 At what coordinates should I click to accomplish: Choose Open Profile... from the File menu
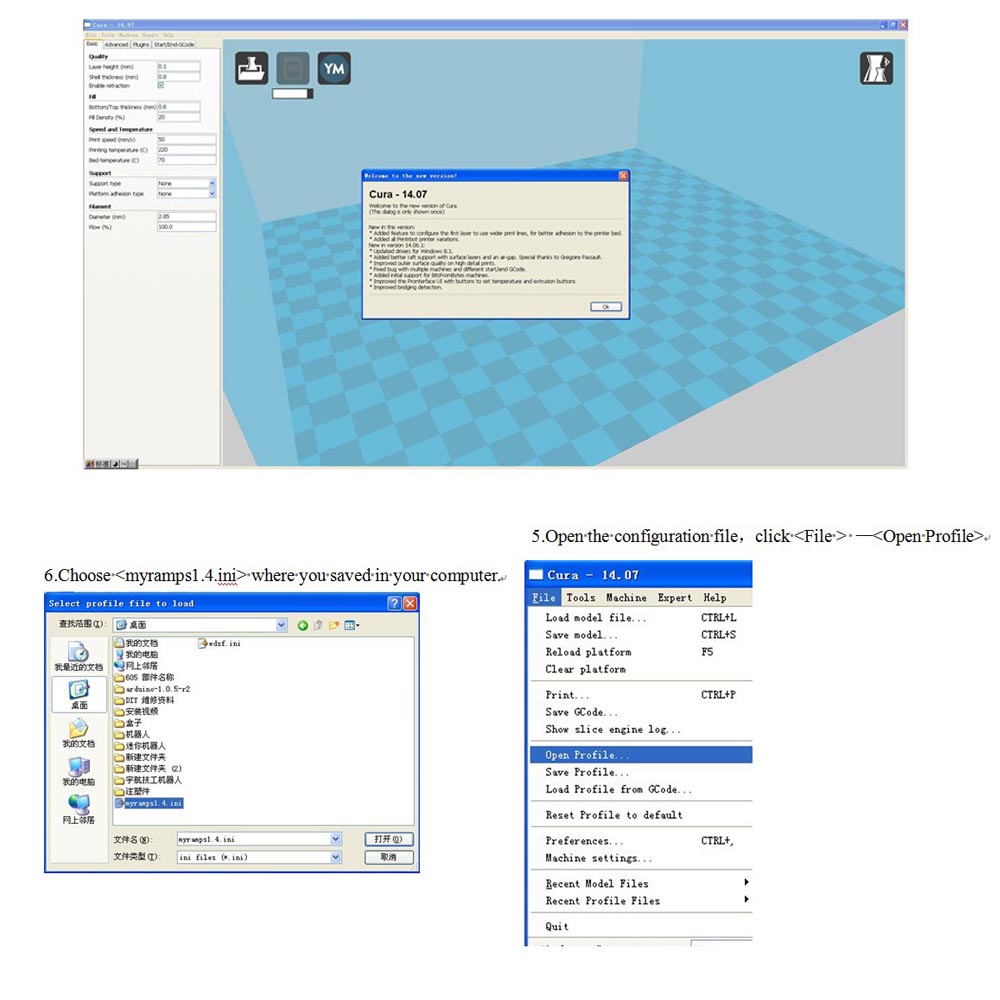(587, 755)
